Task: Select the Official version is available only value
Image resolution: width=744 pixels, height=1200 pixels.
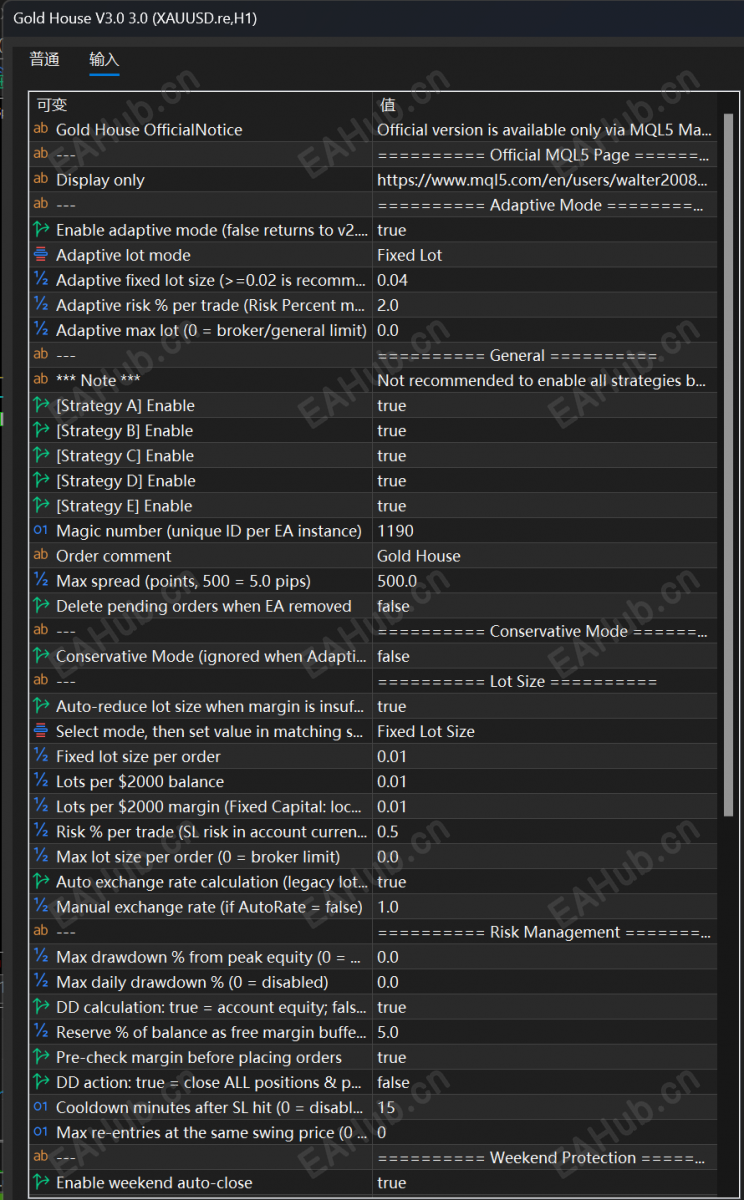Action: [545, 130]
